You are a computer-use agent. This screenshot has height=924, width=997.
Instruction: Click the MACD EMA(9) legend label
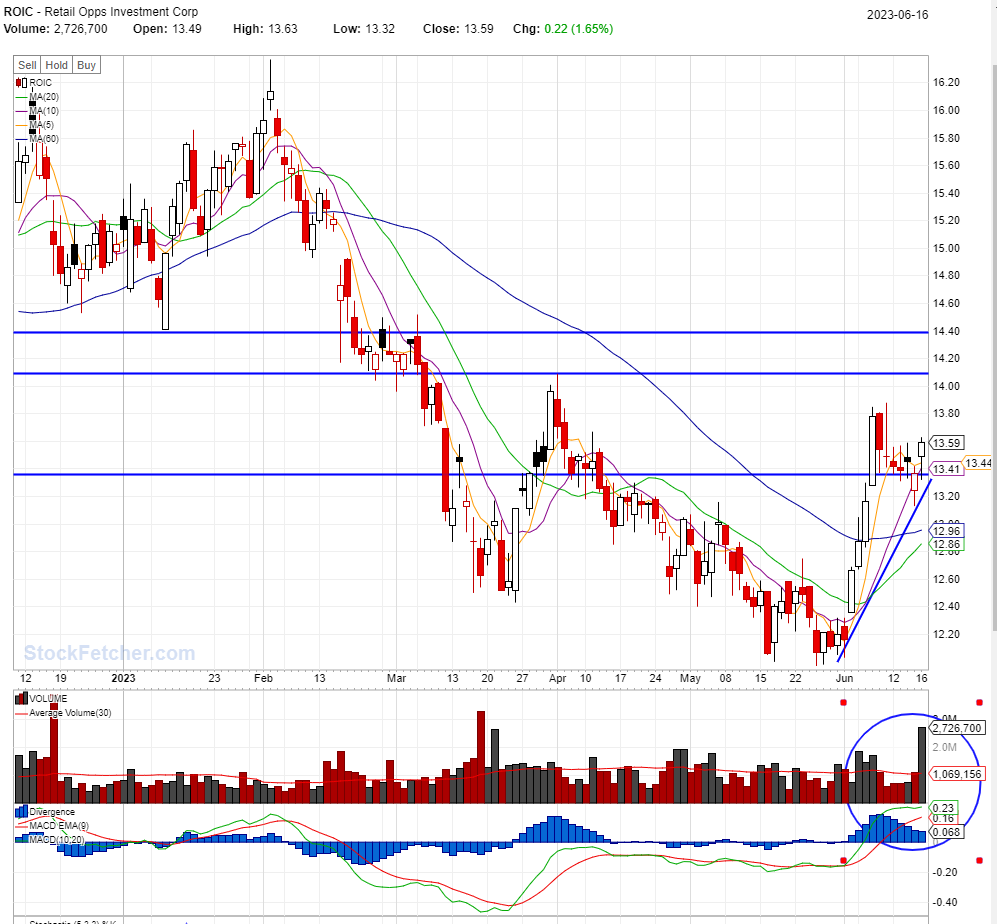[x=59, y=825]
